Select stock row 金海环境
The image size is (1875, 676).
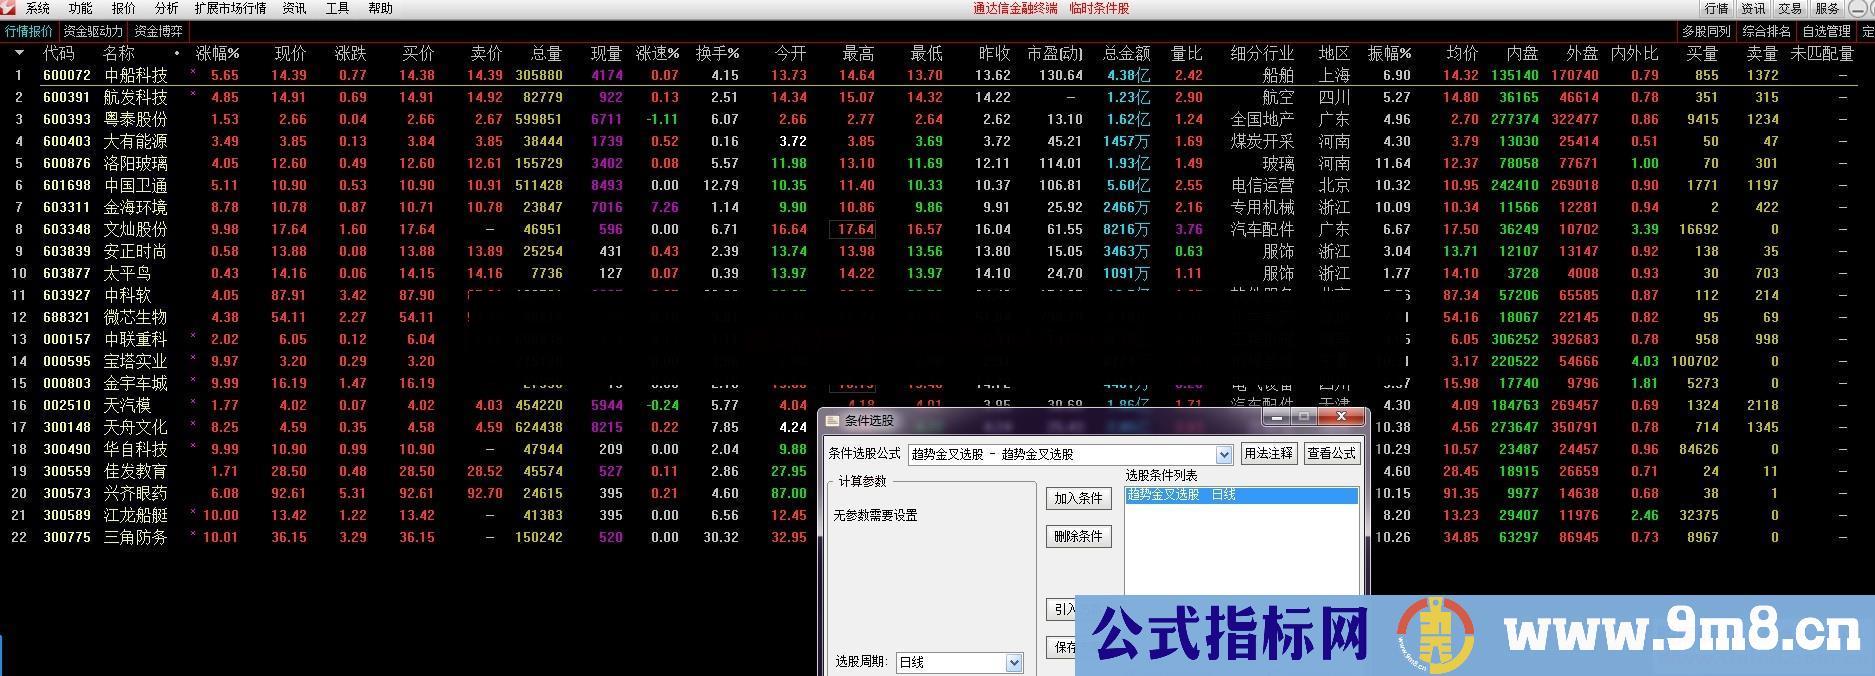(x=136, y=207)
